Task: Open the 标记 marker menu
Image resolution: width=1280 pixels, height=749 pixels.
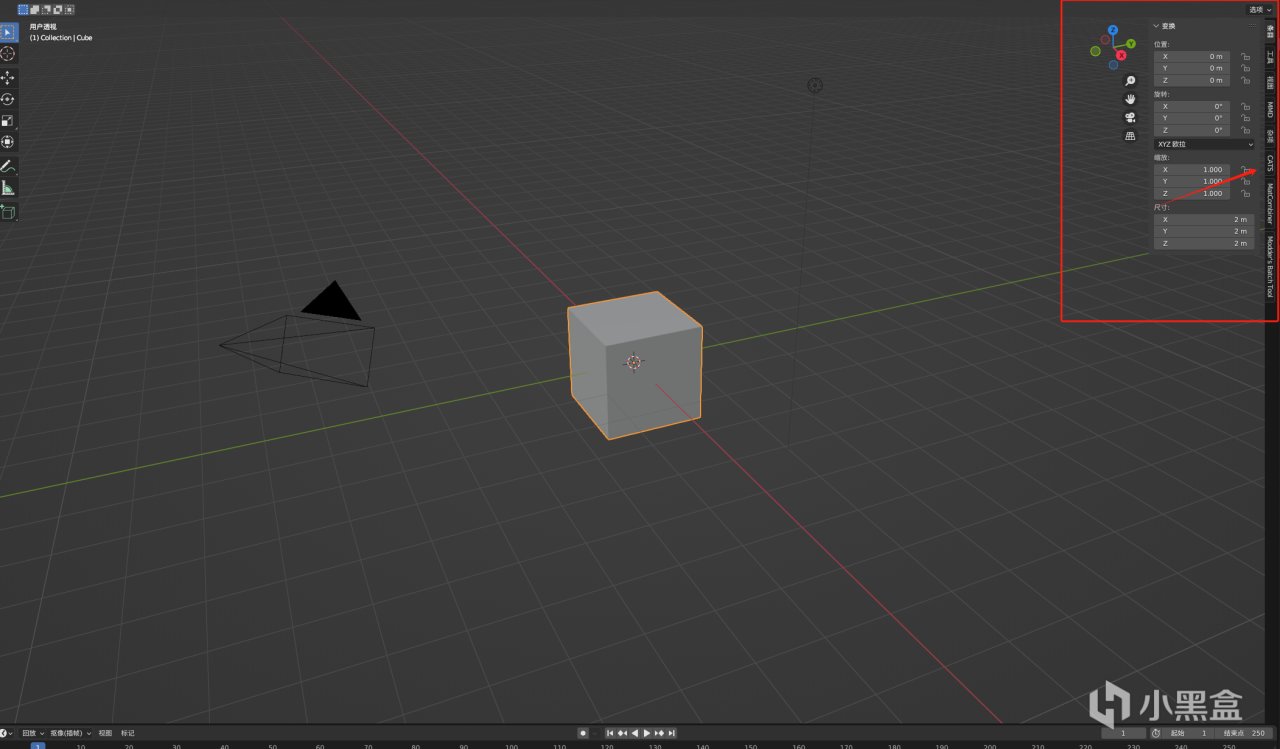Action: pyautogui.click(x=128, y=733)
